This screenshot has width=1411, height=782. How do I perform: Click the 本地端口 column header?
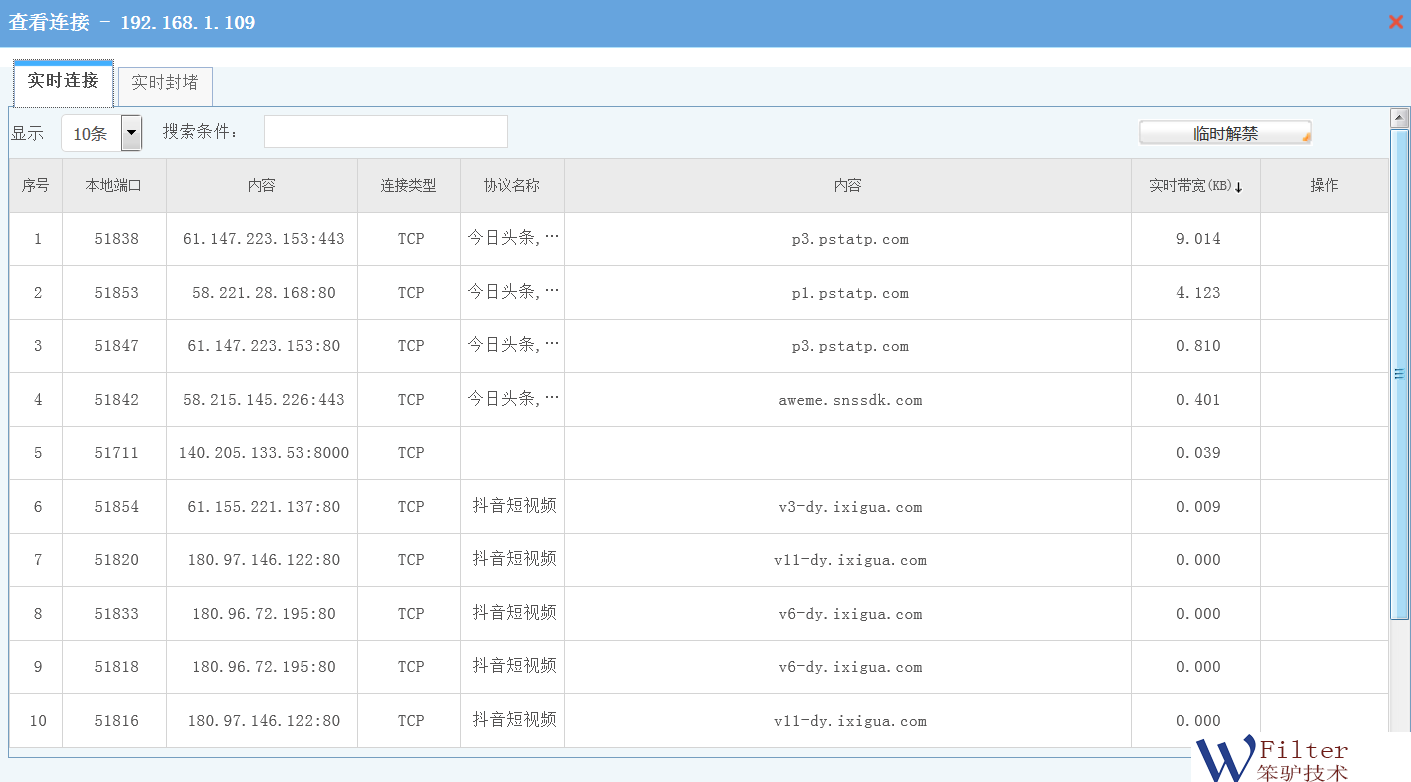coord(114,186)
